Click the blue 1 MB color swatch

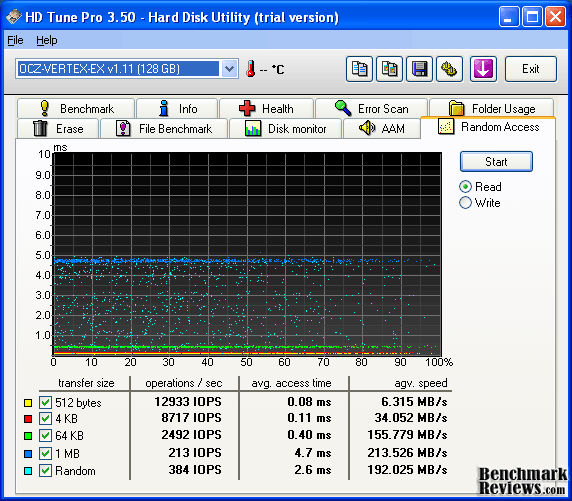tap(28, 454)
